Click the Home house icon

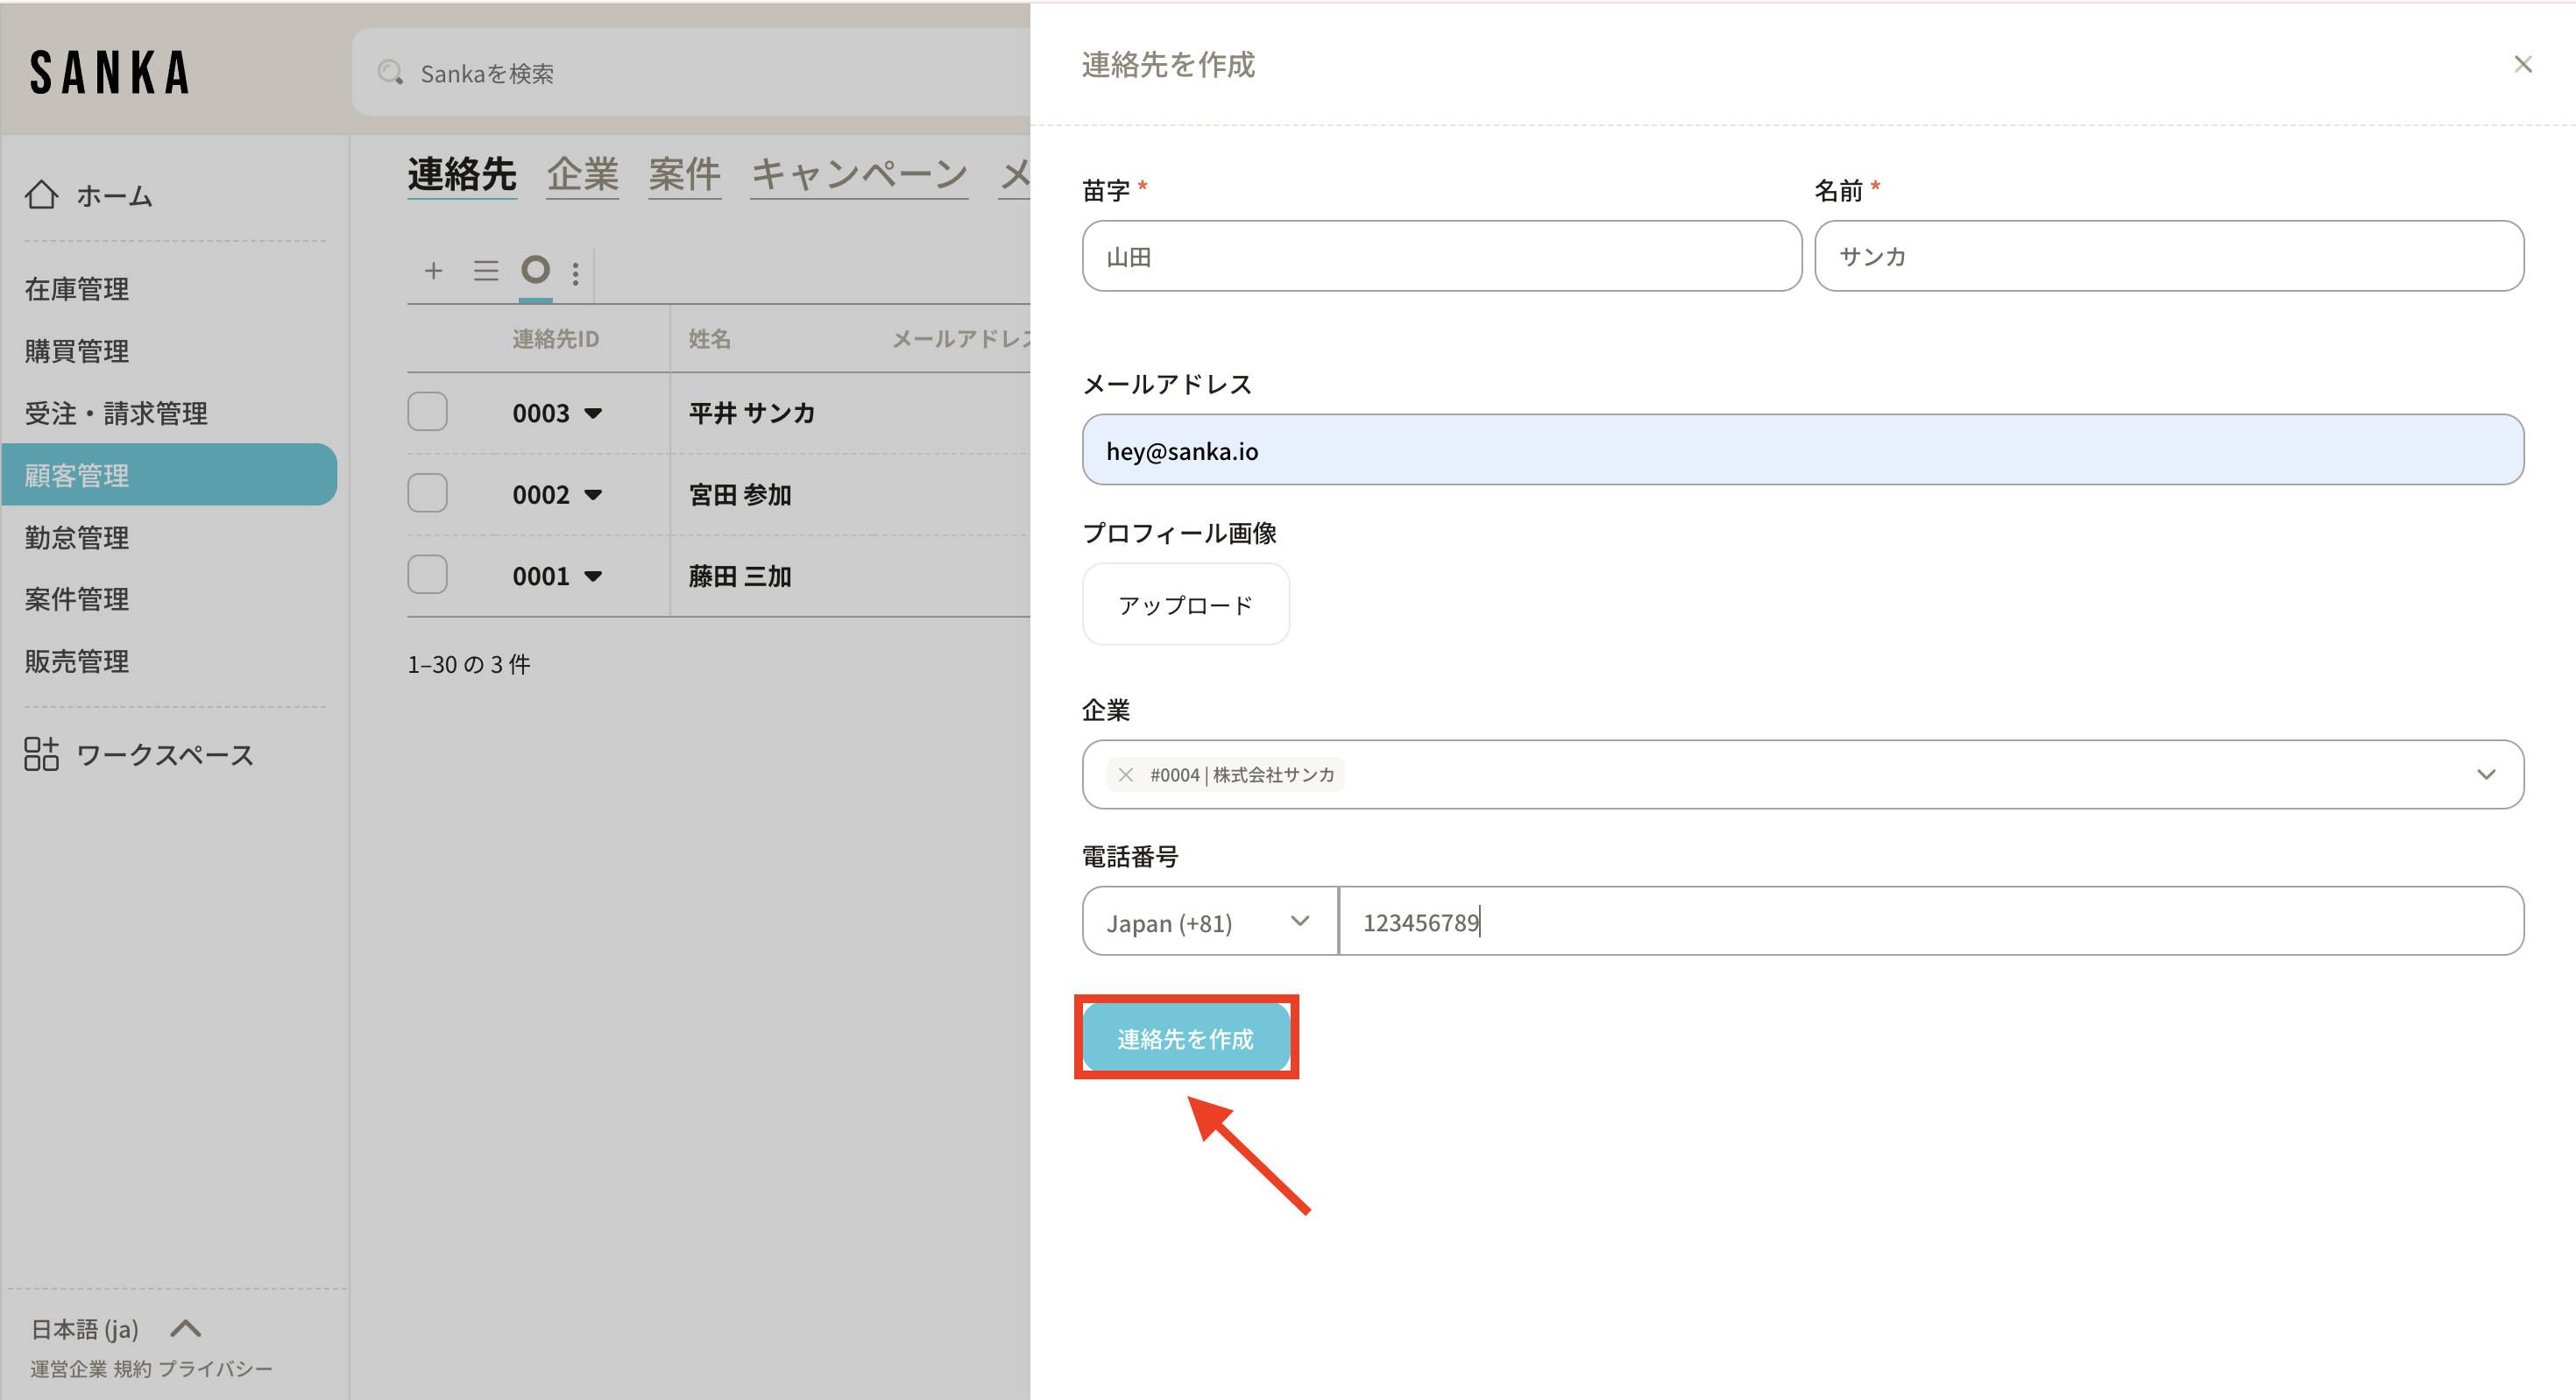coord(42,195)
